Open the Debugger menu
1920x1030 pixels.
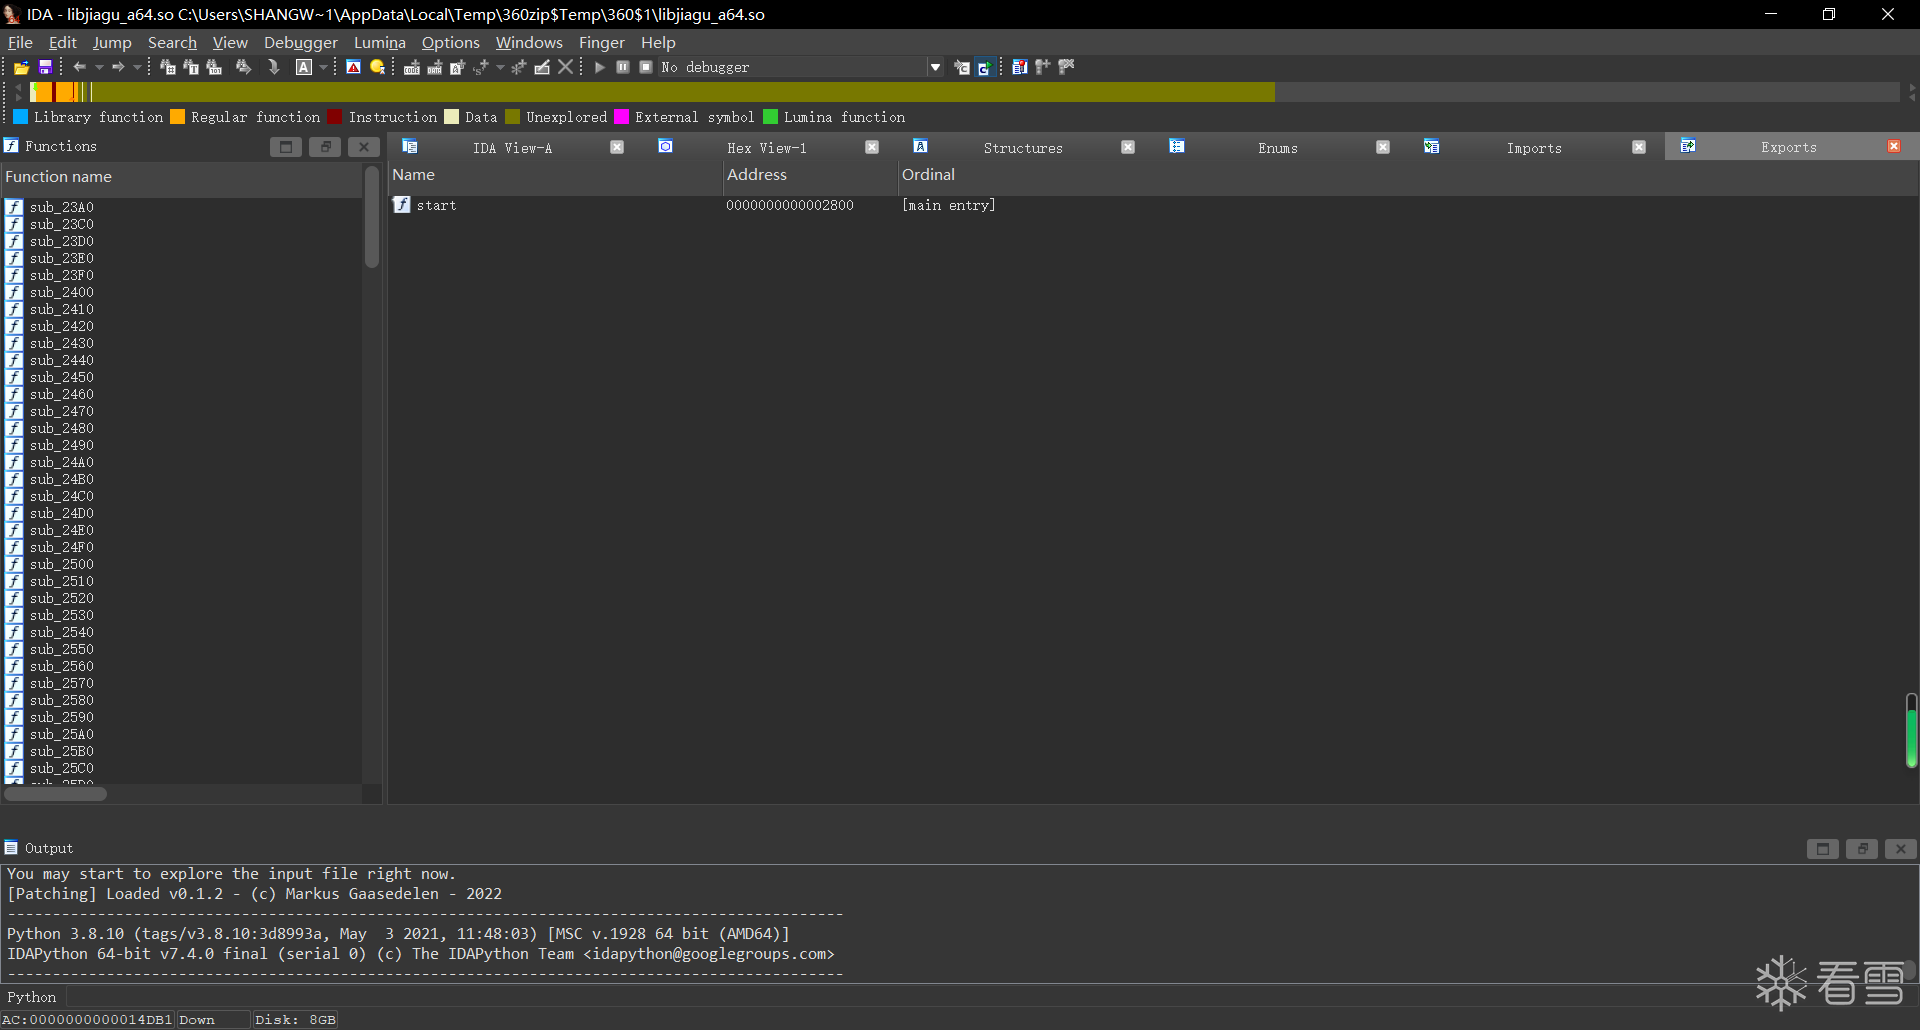(301, 42)
